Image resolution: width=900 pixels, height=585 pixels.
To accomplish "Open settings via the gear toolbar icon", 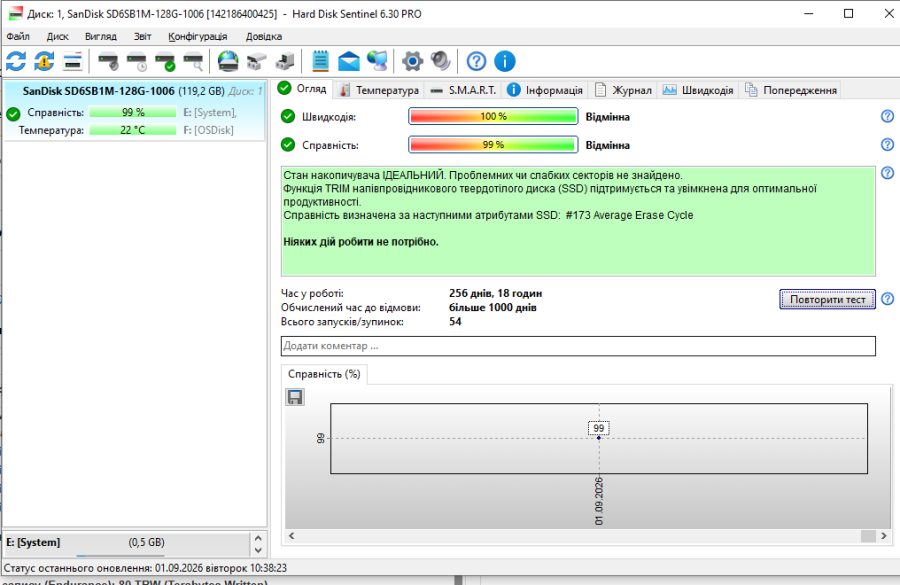I will [x=412, y=61].
